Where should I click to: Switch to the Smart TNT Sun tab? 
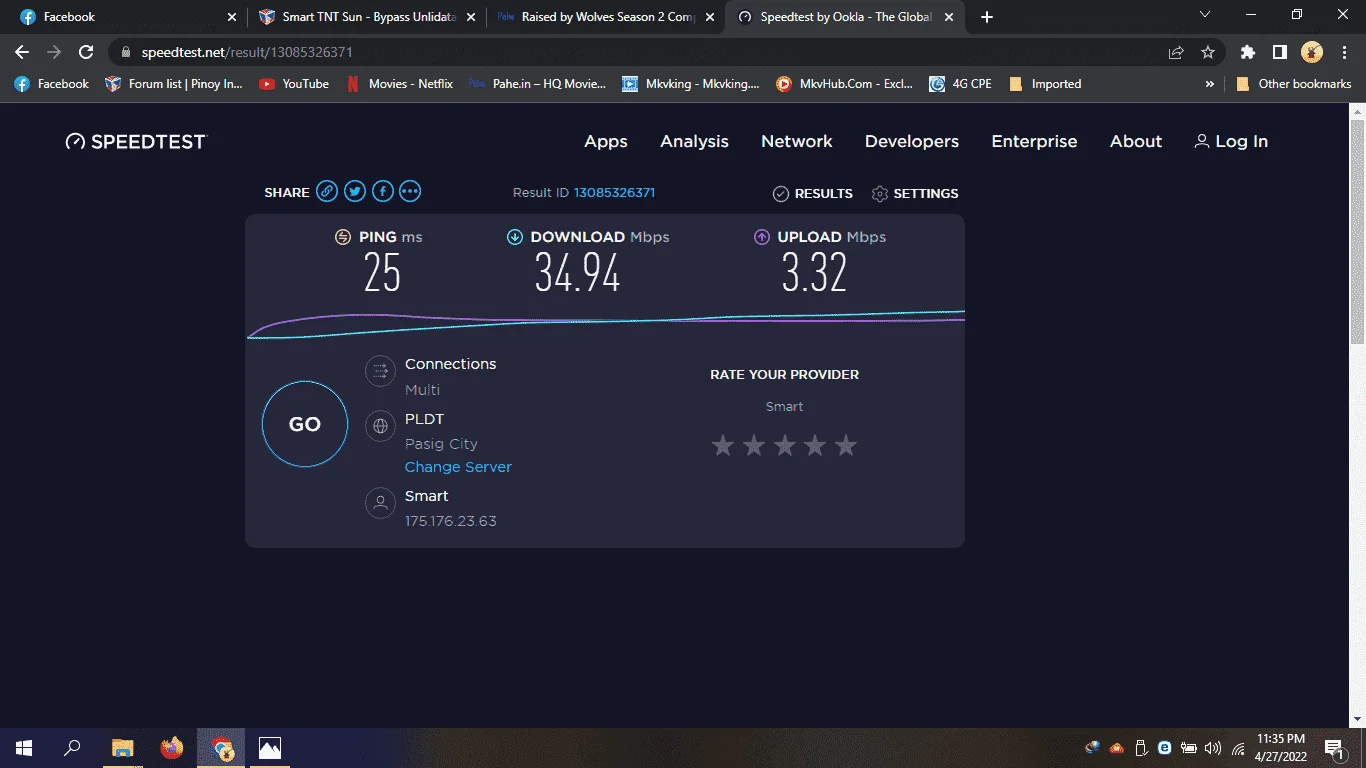[365, 17]
